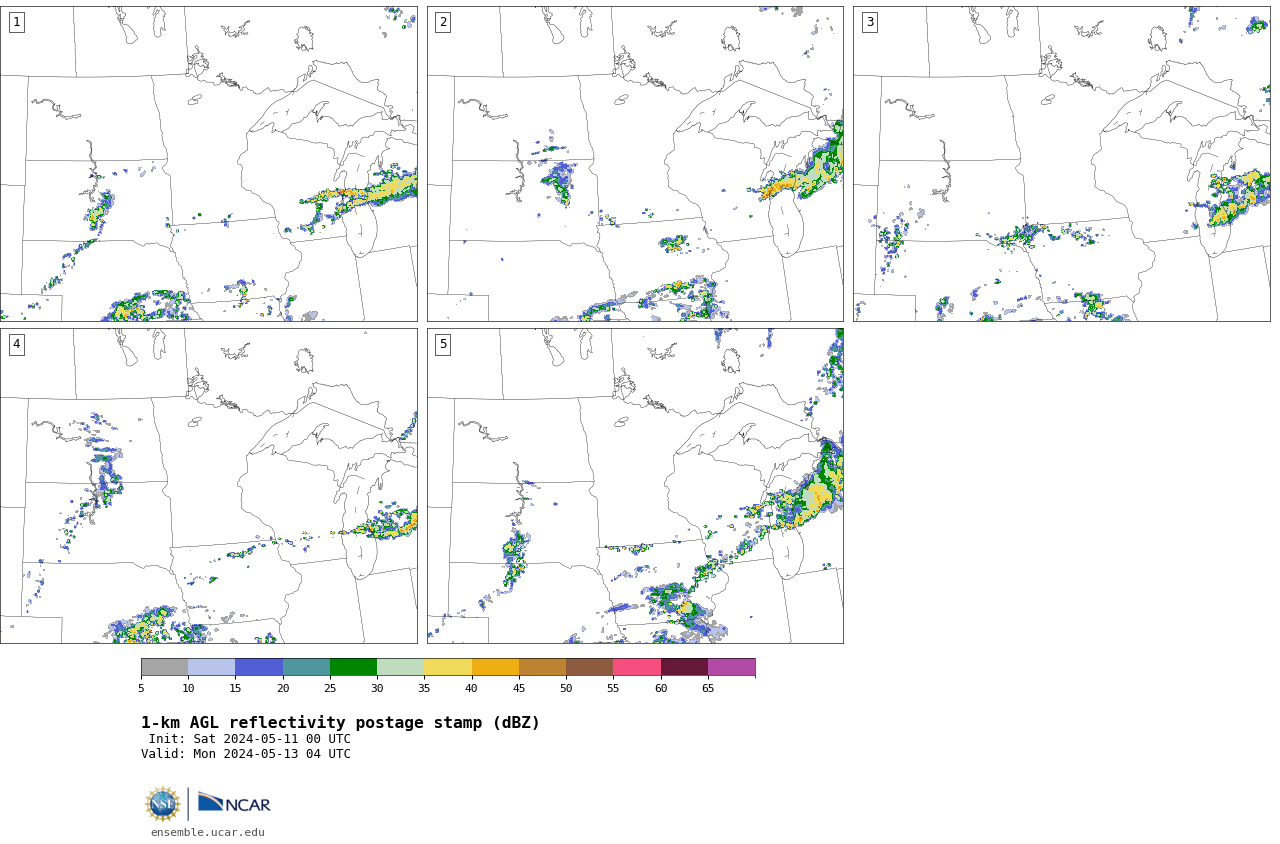Click the pale green 30-35 dBZ swatch

pos(400,667)
